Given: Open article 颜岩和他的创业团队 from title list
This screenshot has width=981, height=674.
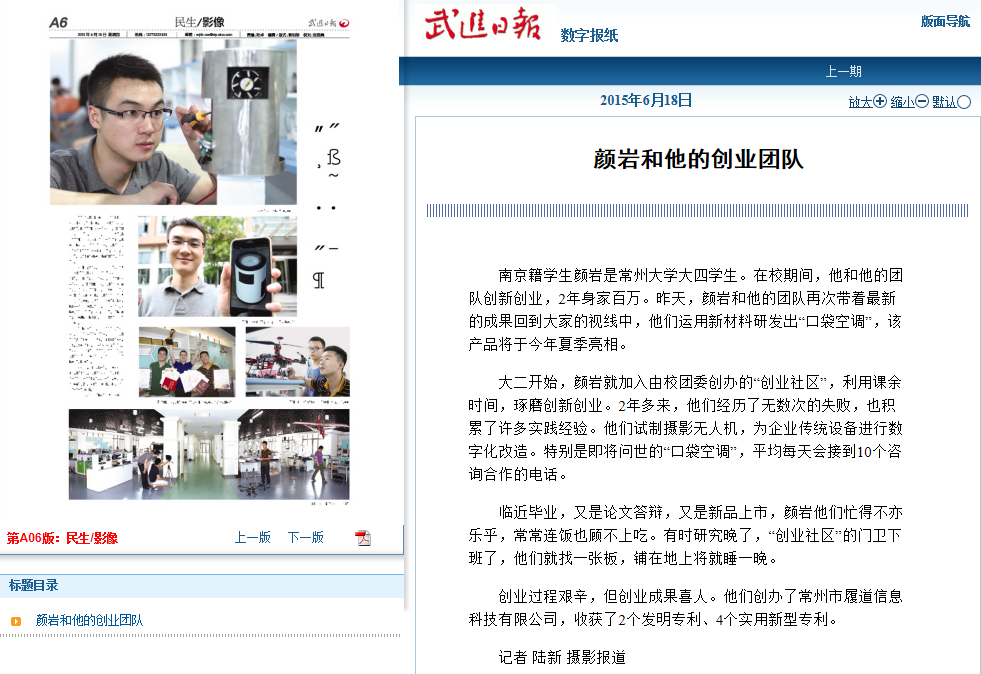Looking at the screenshot, I should [x=89, y=620].
